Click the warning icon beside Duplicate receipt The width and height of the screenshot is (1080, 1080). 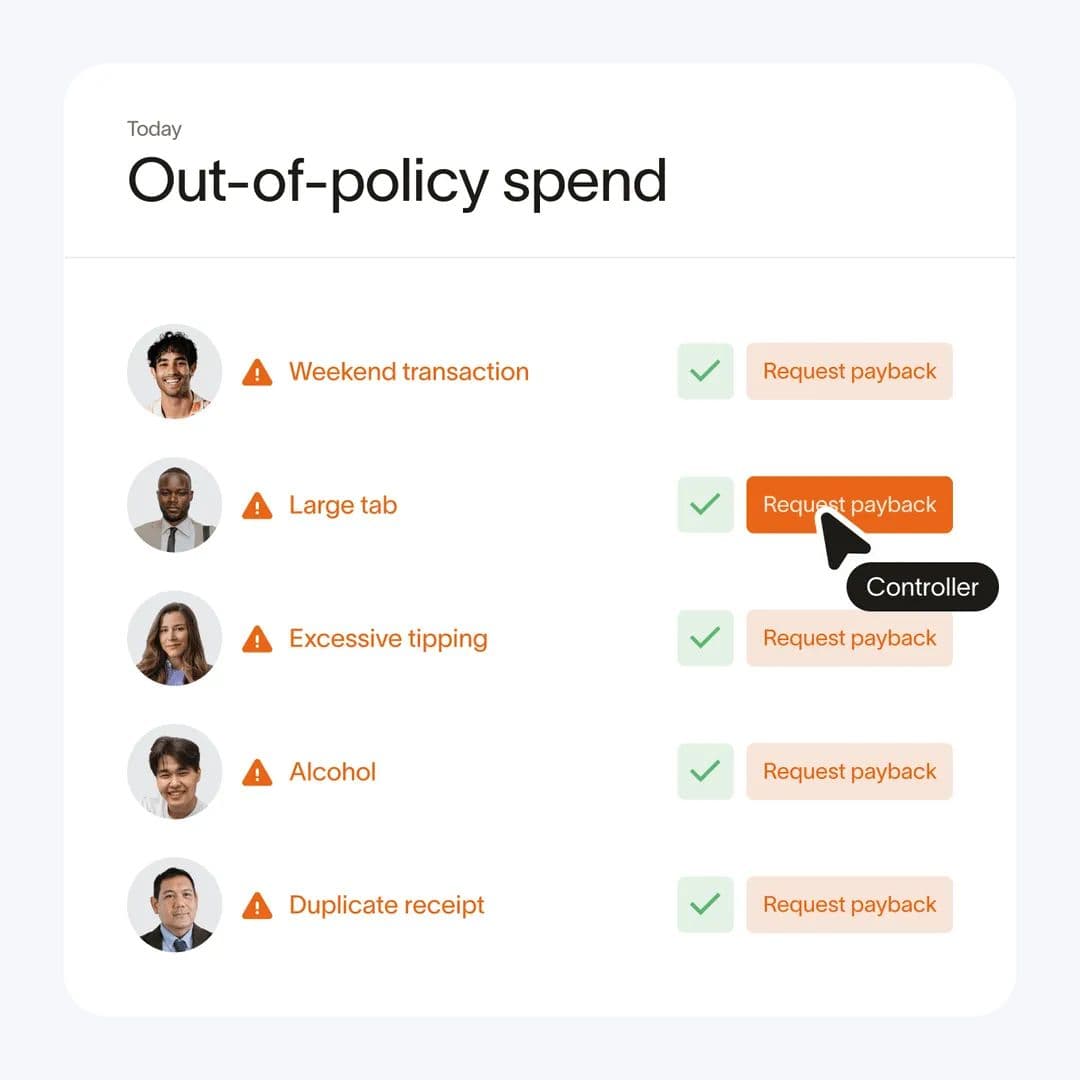[257, 904]
